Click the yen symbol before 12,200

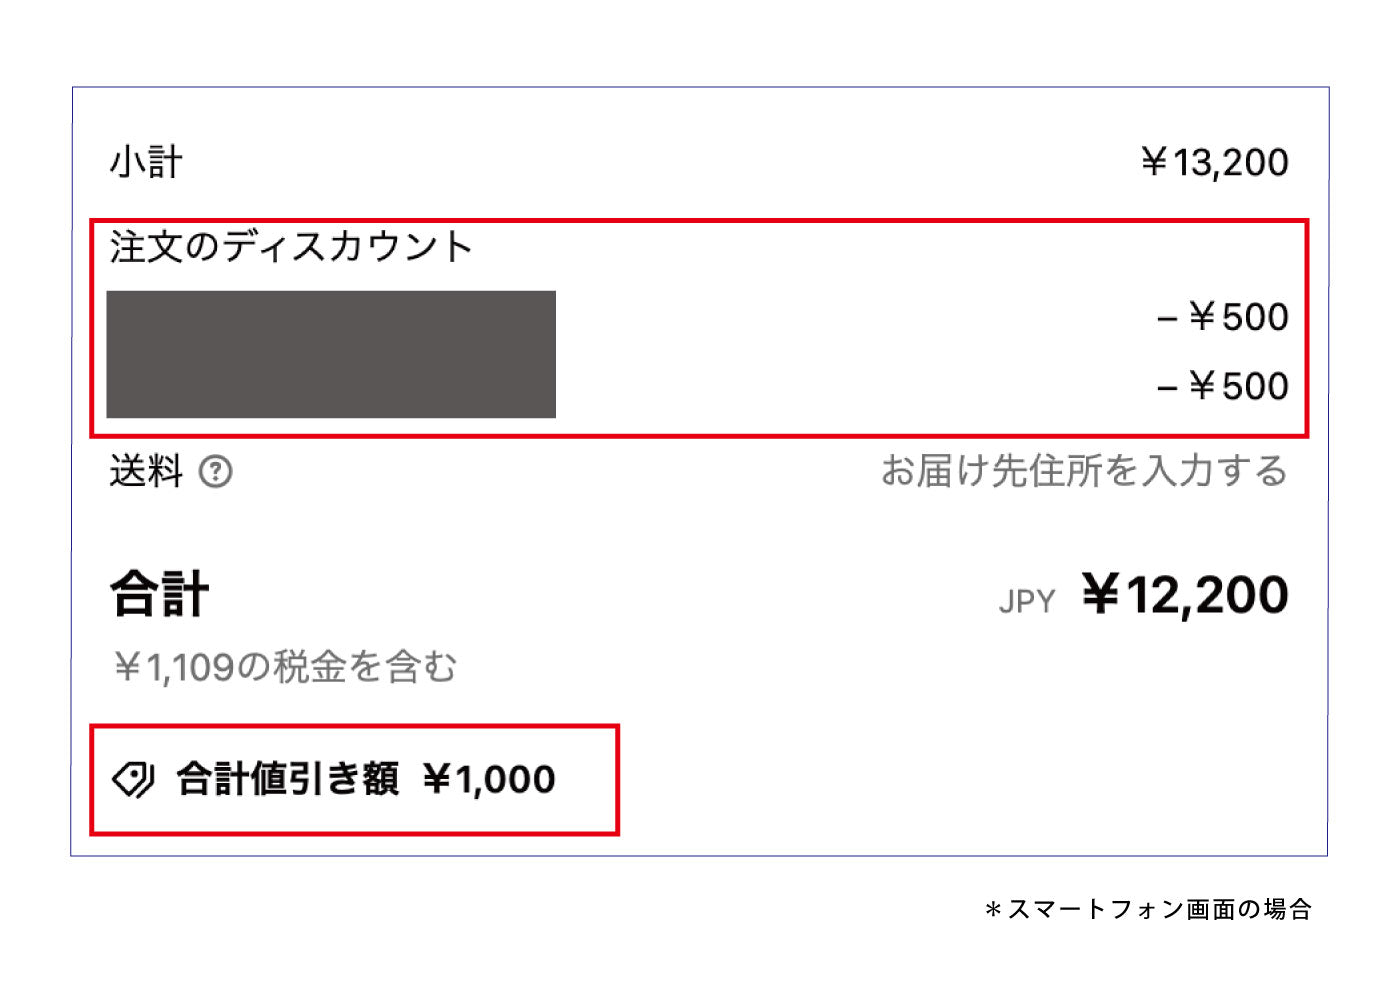coord(1100,595)
